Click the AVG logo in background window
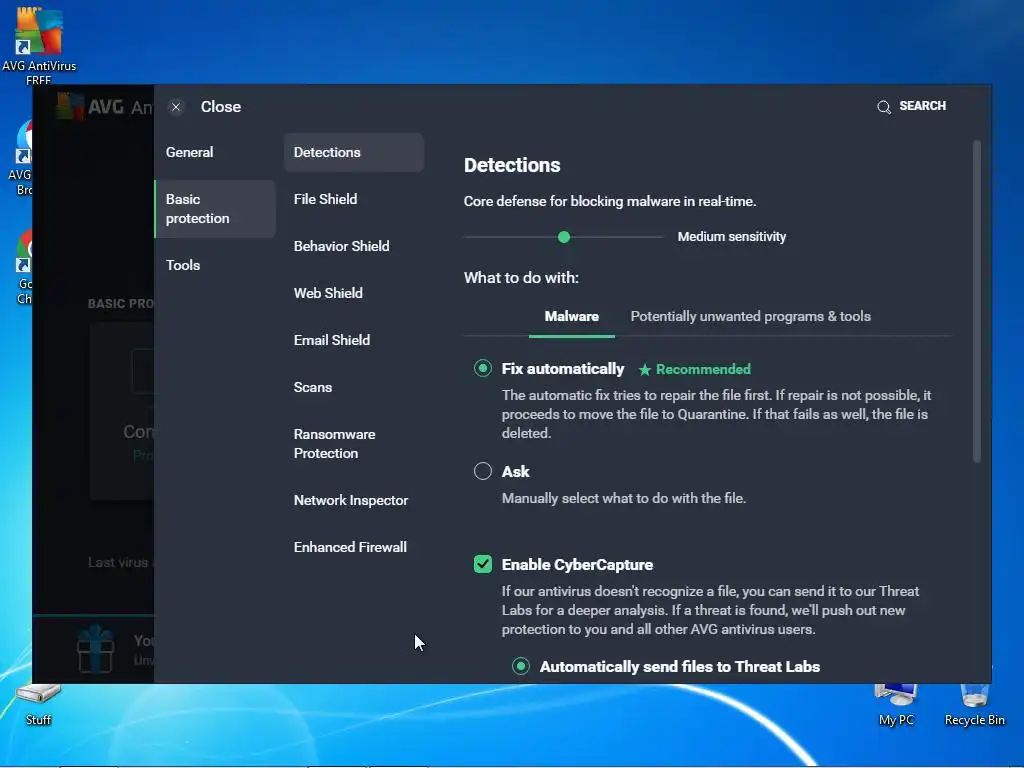1024x768 pixels. coord(69,106)
